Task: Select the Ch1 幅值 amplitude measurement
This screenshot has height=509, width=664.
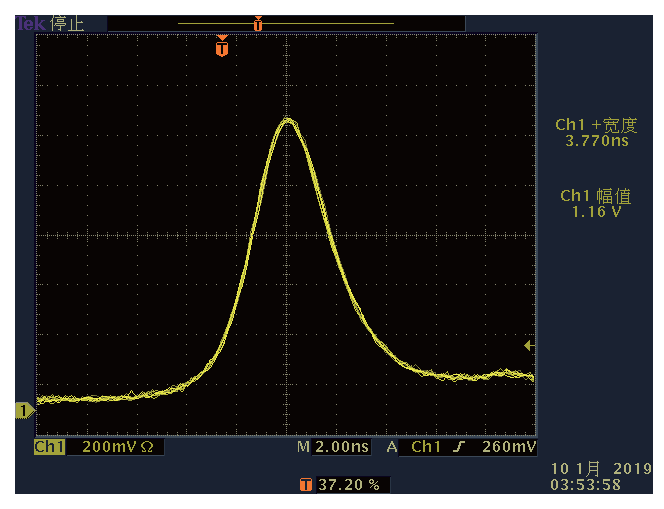Action: (x=596, y=197)
